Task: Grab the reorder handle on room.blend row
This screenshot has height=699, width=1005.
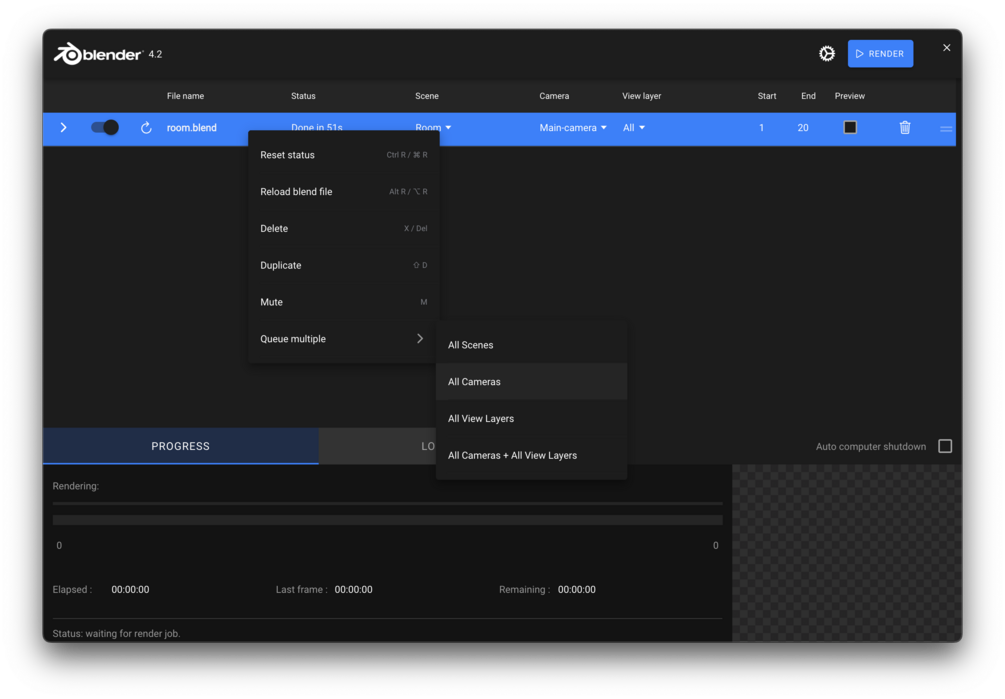Action: point(945,129)
